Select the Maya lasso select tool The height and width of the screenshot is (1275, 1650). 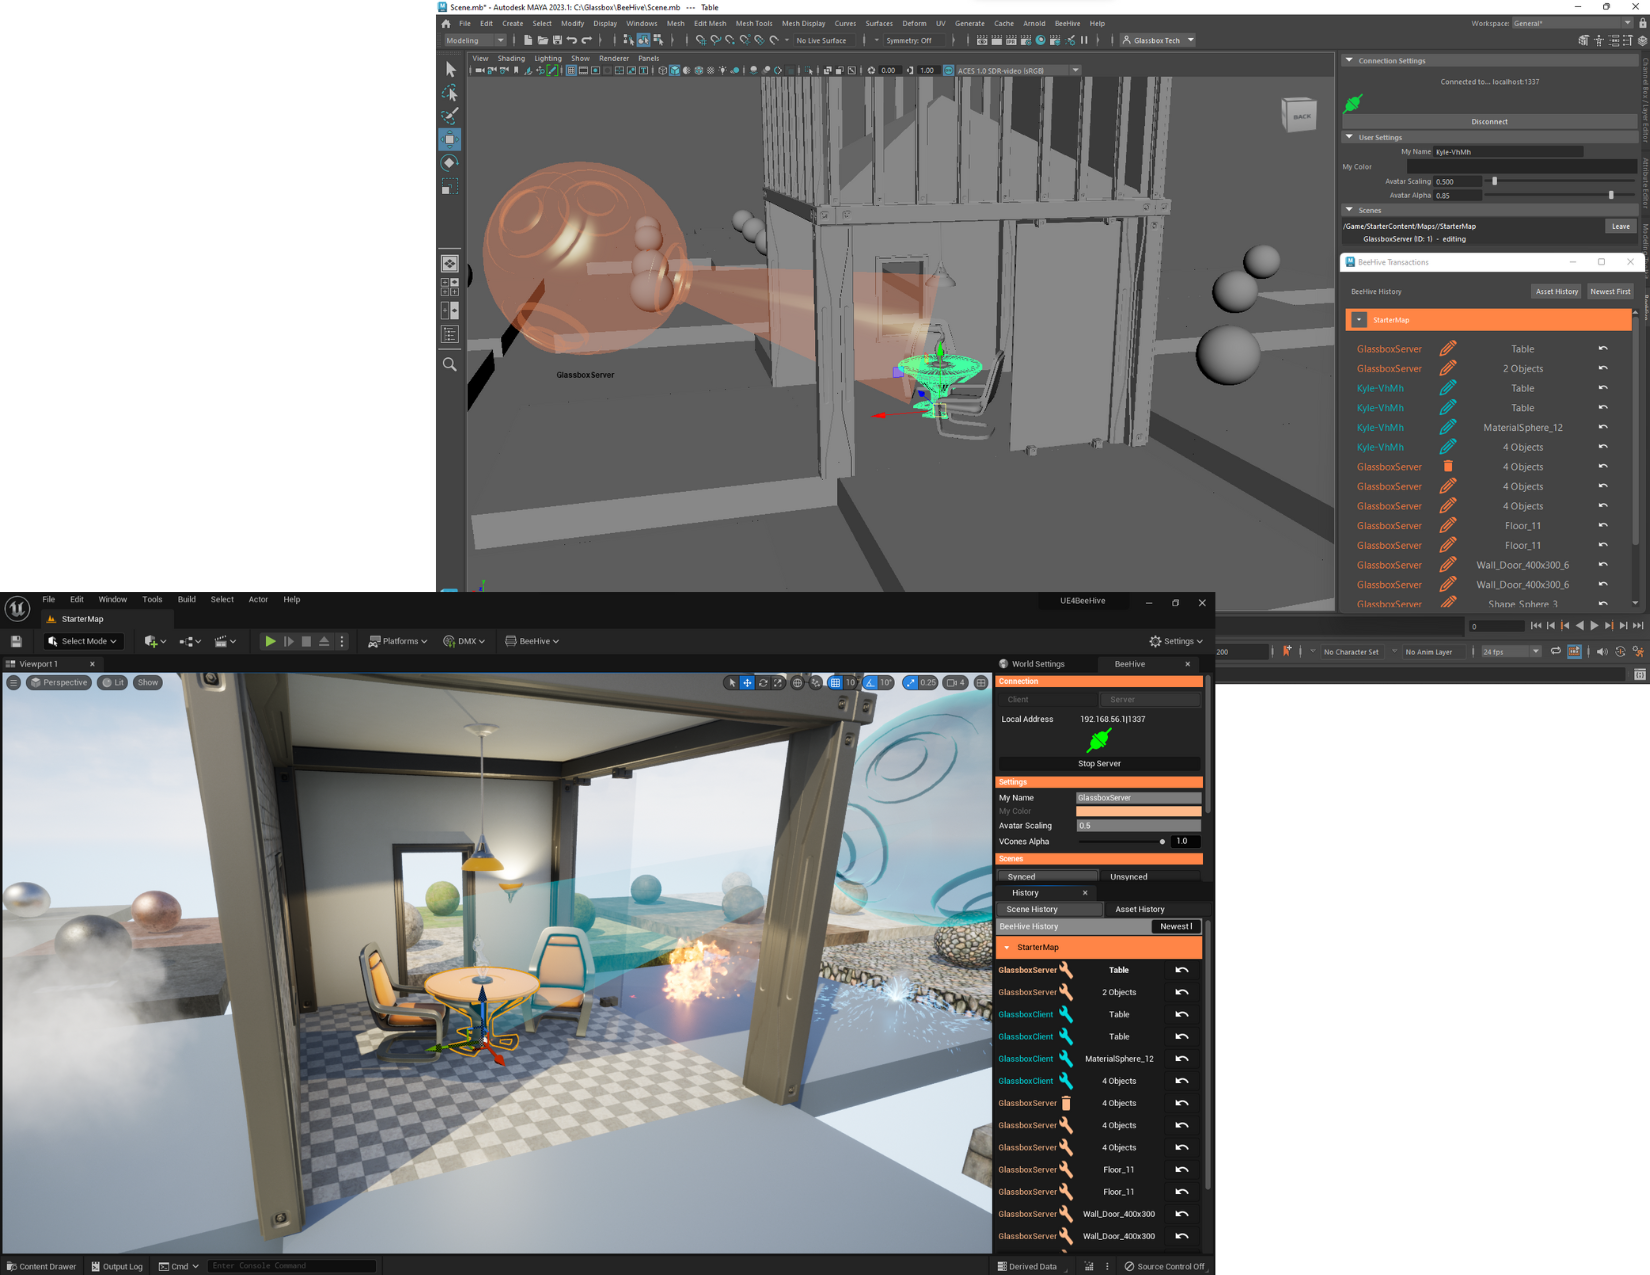point(450,92)
